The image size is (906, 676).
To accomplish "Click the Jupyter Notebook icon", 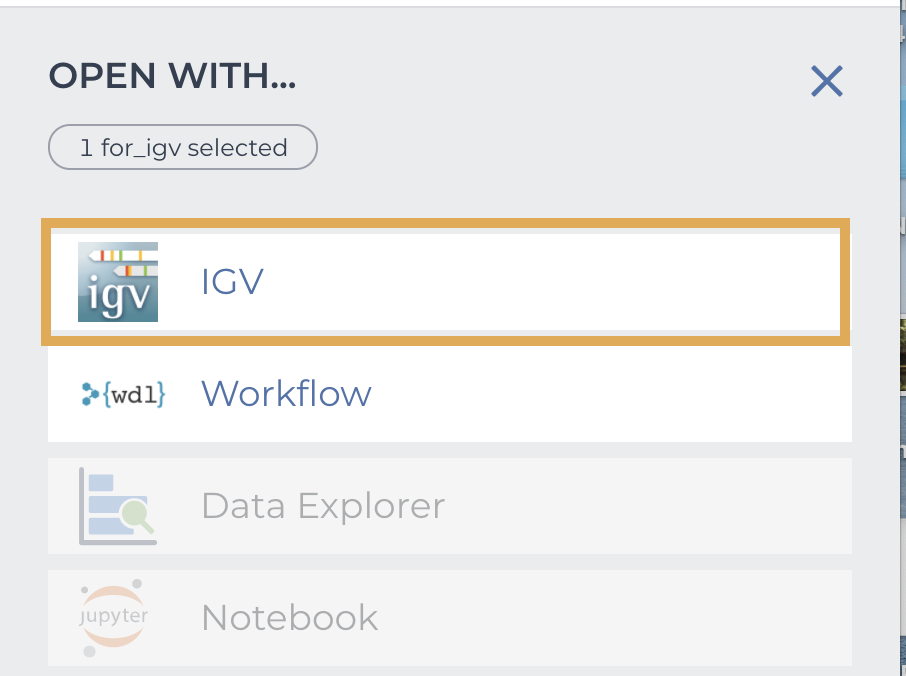I will [113, 617].
